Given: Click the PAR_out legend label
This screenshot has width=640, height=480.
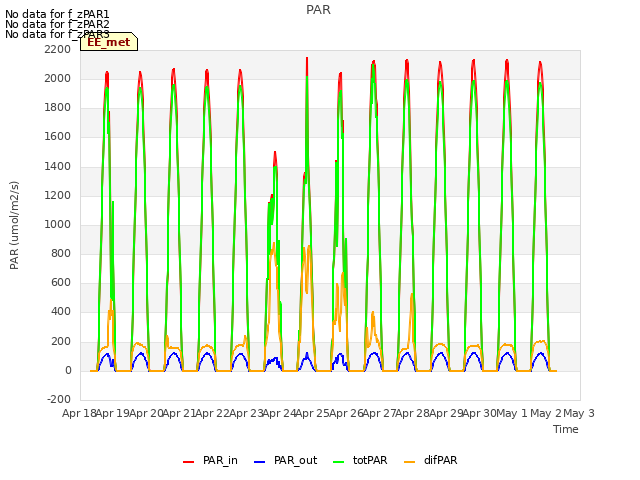Looking at the screenshot, I should (295, 460).
